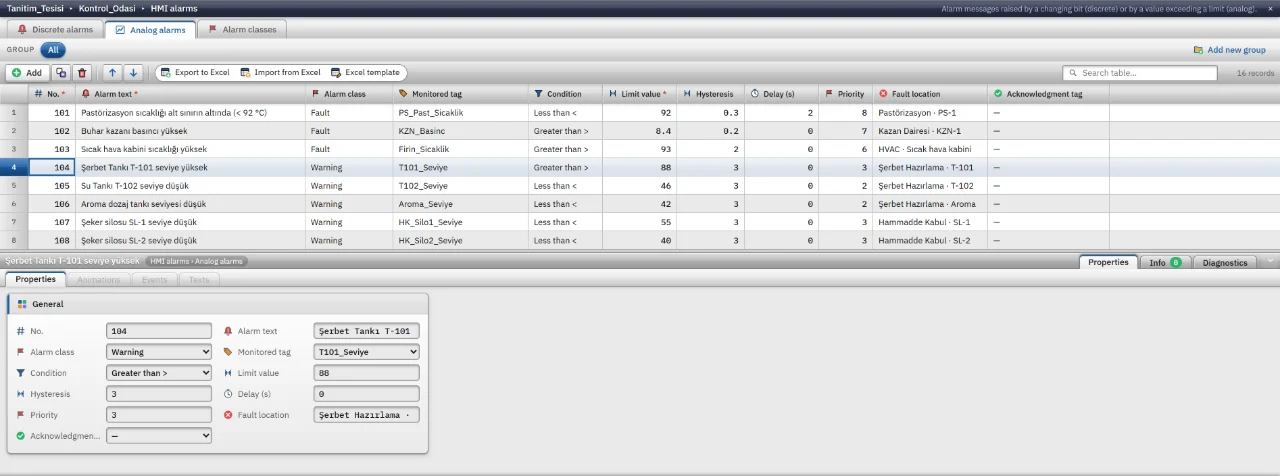The image size is (1280, 476).
Task: Click limit value 8.4 cell
Action: (x=639, y=131)
